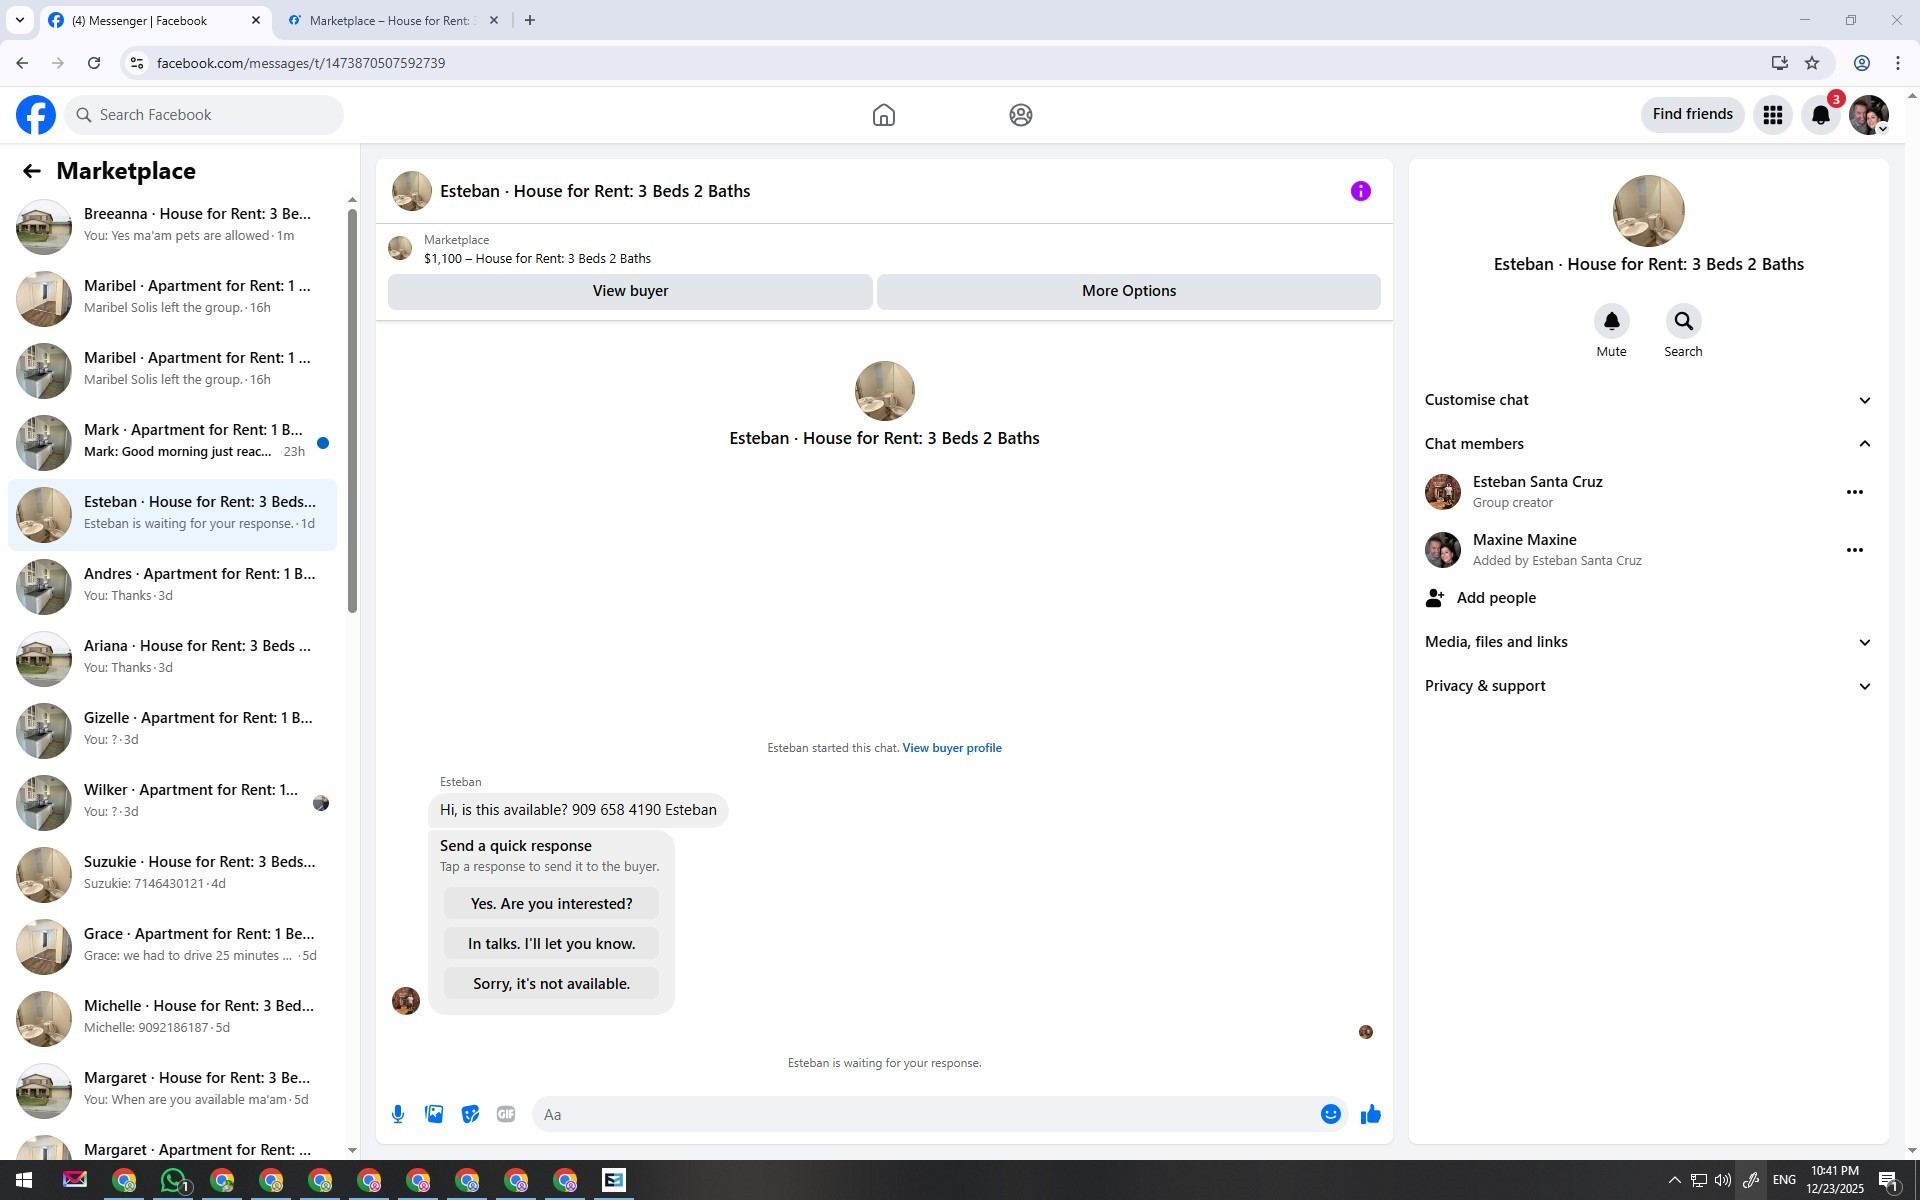Viewport: 1920px width, 1200px height.
Task: Click the purple conversation info icon
Action: pos(1360,191)
